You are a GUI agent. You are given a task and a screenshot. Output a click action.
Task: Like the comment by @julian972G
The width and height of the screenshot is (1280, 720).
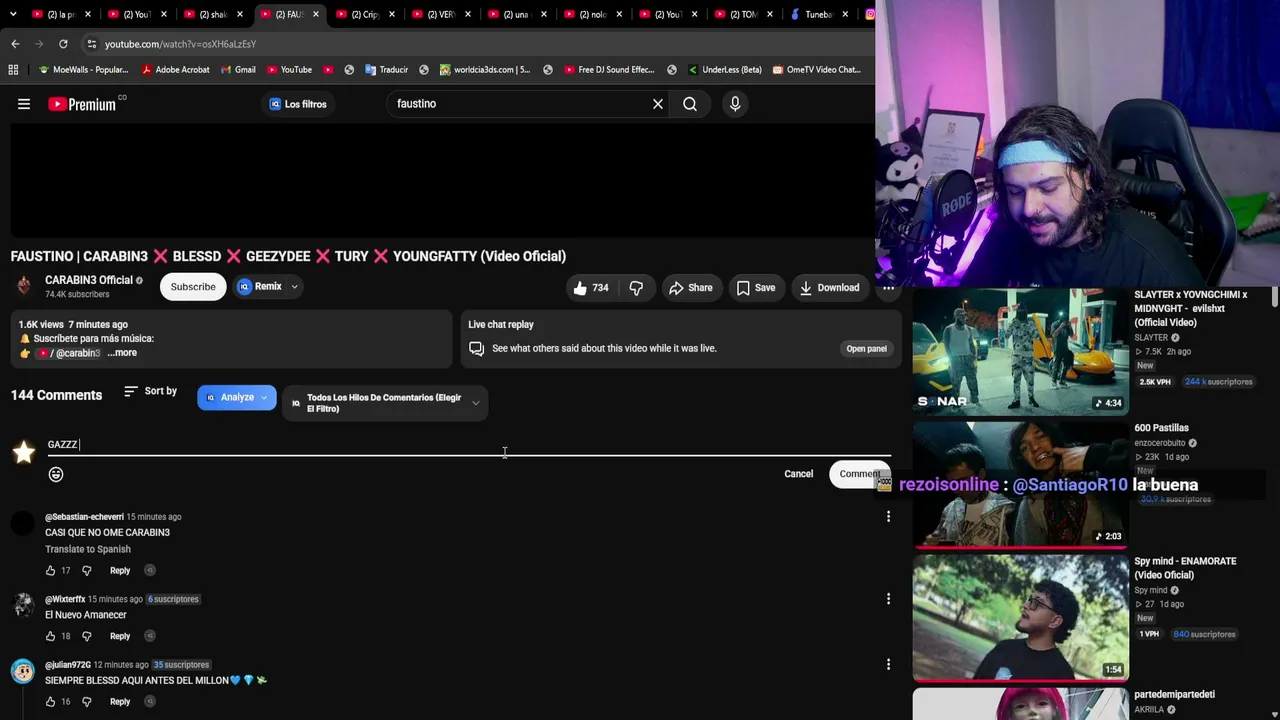tap(50, 702)
